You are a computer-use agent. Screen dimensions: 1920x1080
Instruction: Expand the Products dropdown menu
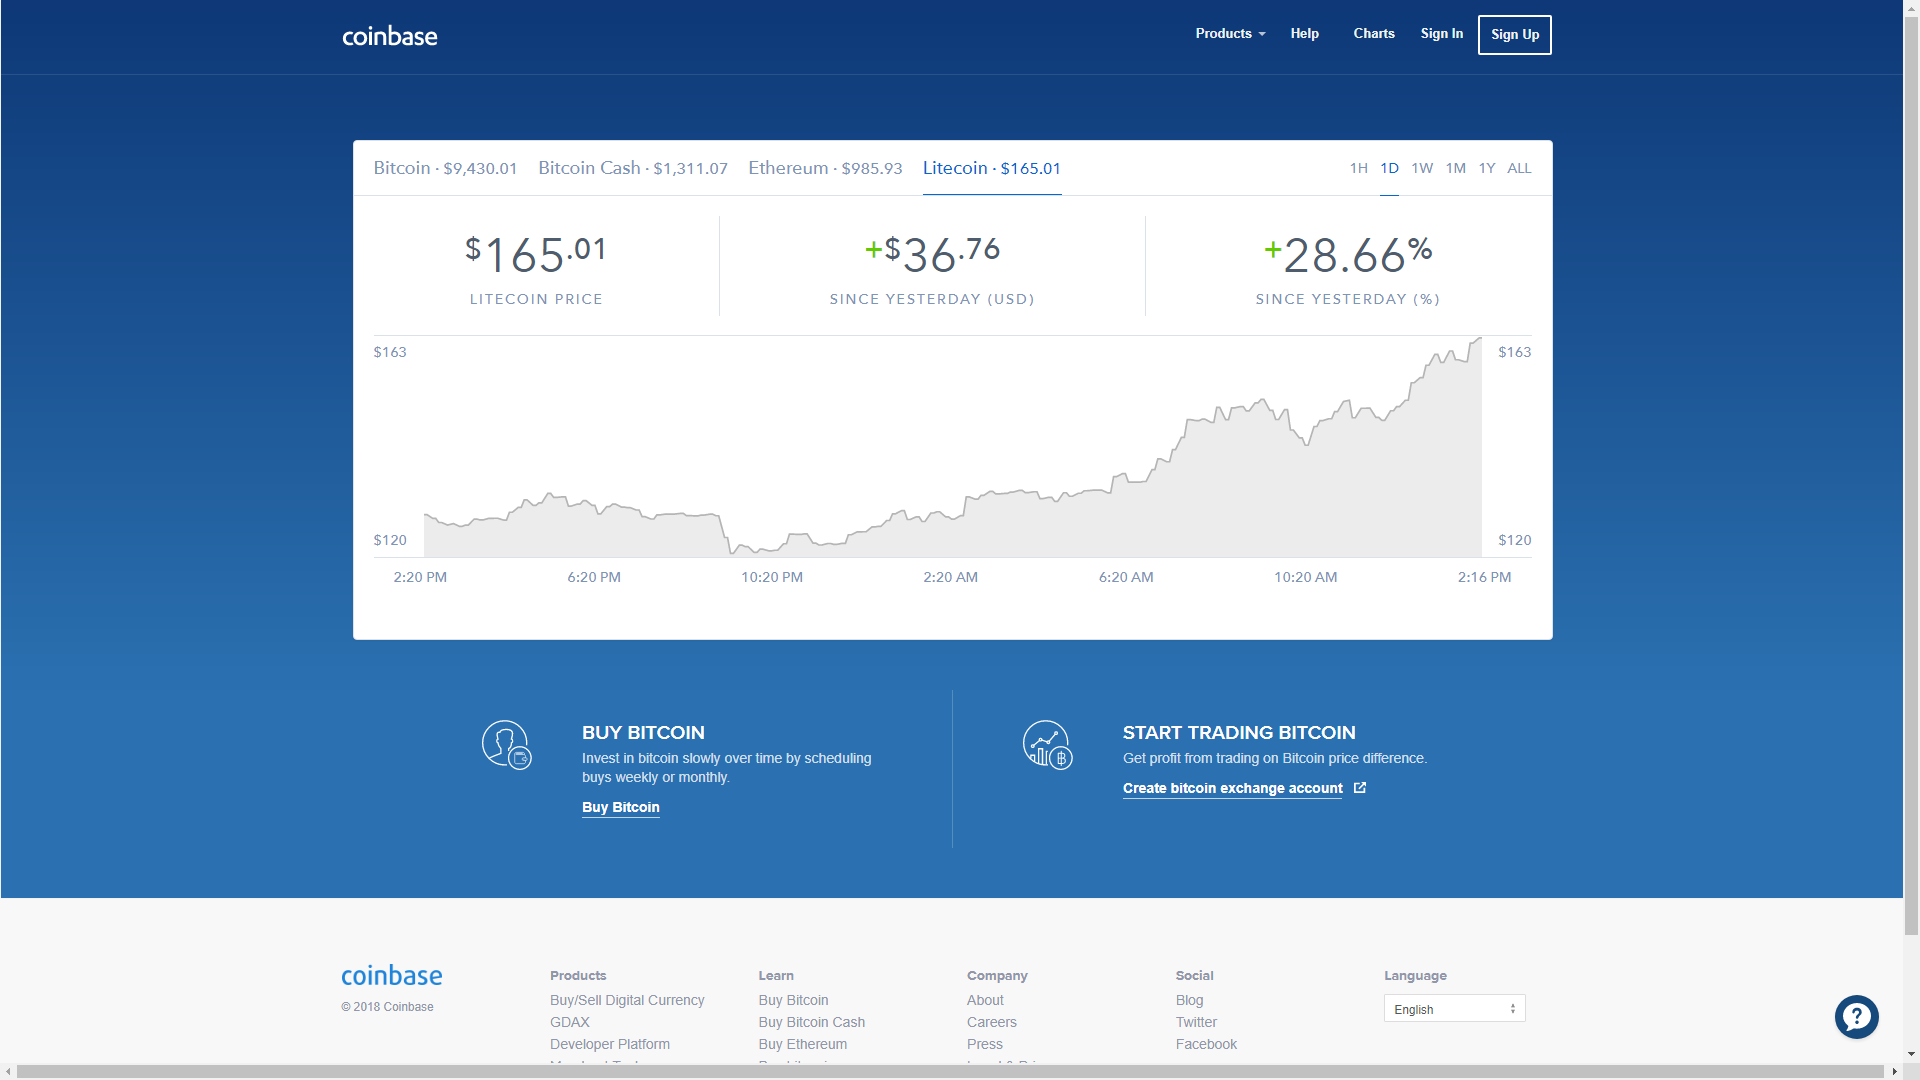coord(1230,34)
